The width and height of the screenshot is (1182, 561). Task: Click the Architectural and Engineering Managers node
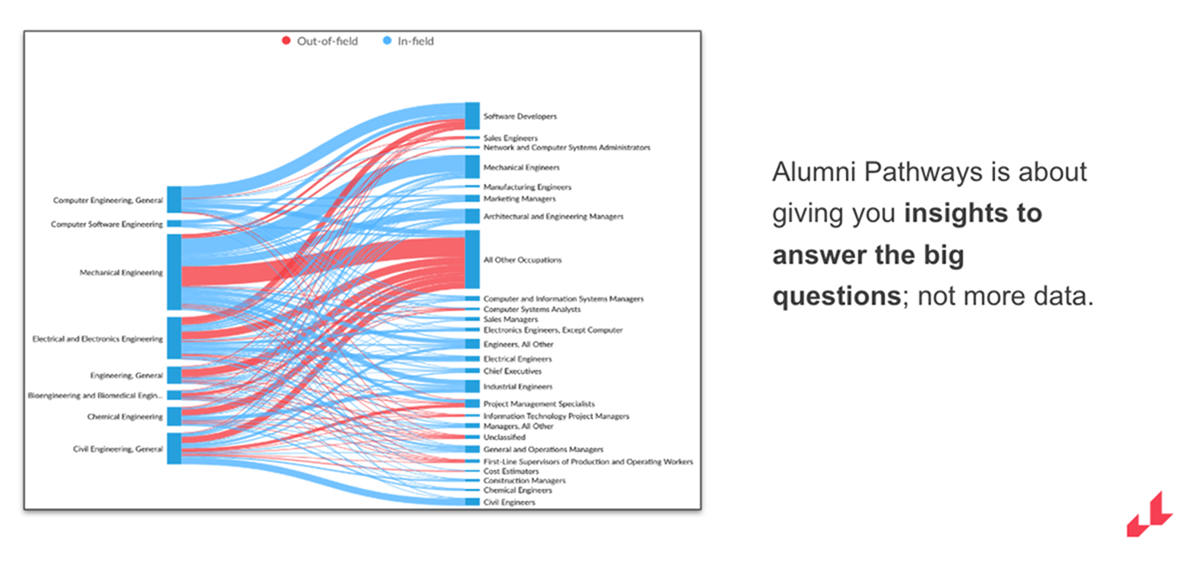coord(472,216)
